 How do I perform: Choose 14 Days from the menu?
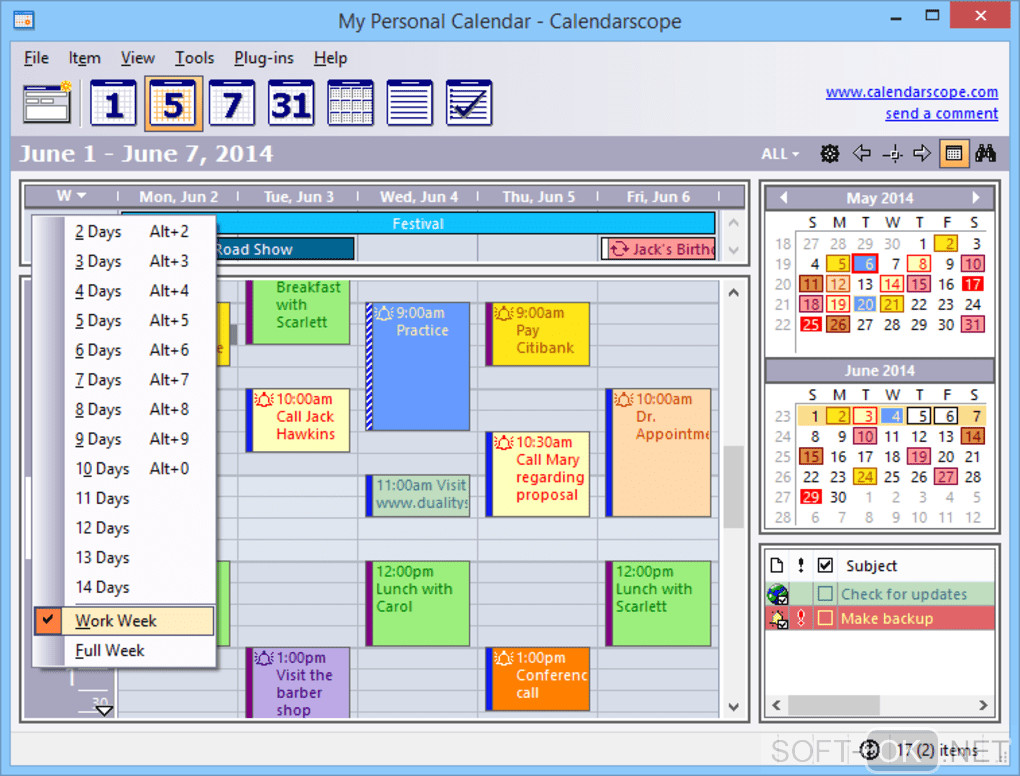tap(124, 587)
